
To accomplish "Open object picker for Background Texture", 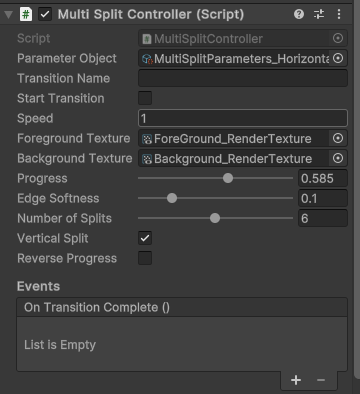I will click(x=338, y=158).
